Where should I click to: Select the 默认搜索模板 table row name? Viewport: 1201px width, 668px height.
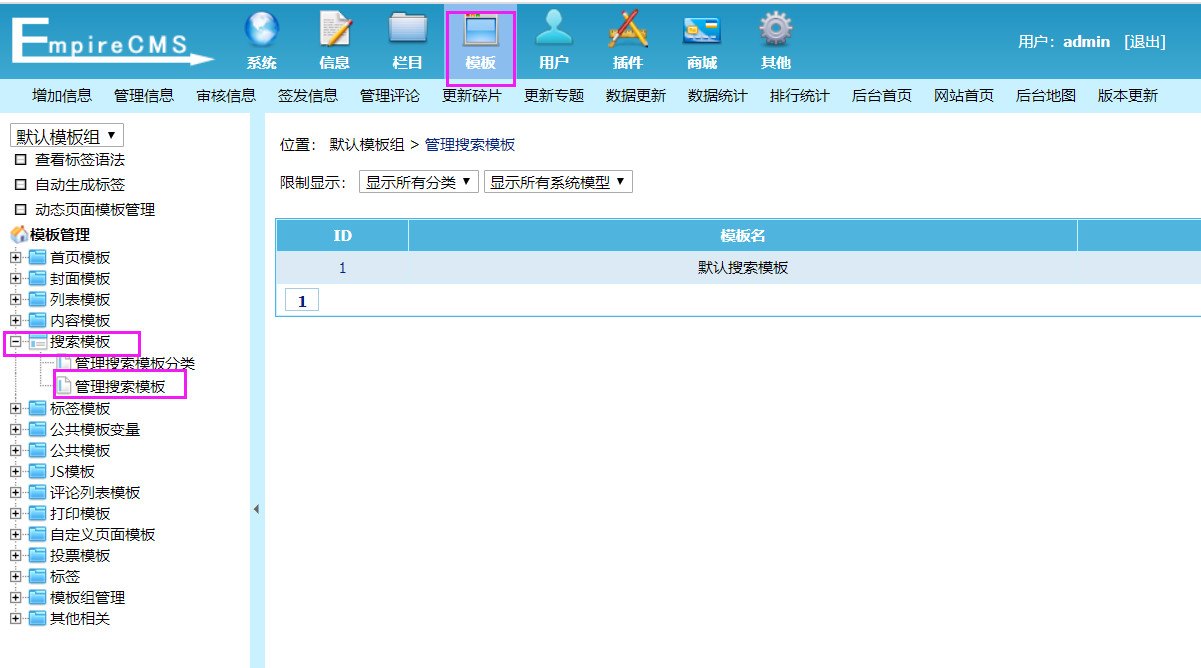coord(743,268)
